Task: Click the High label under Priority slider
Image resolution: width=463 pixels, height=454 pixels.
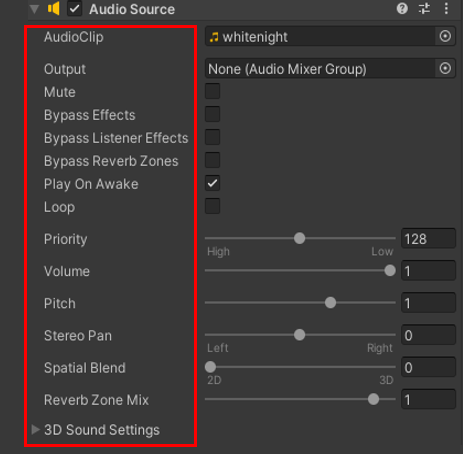Action: (218, 252)
